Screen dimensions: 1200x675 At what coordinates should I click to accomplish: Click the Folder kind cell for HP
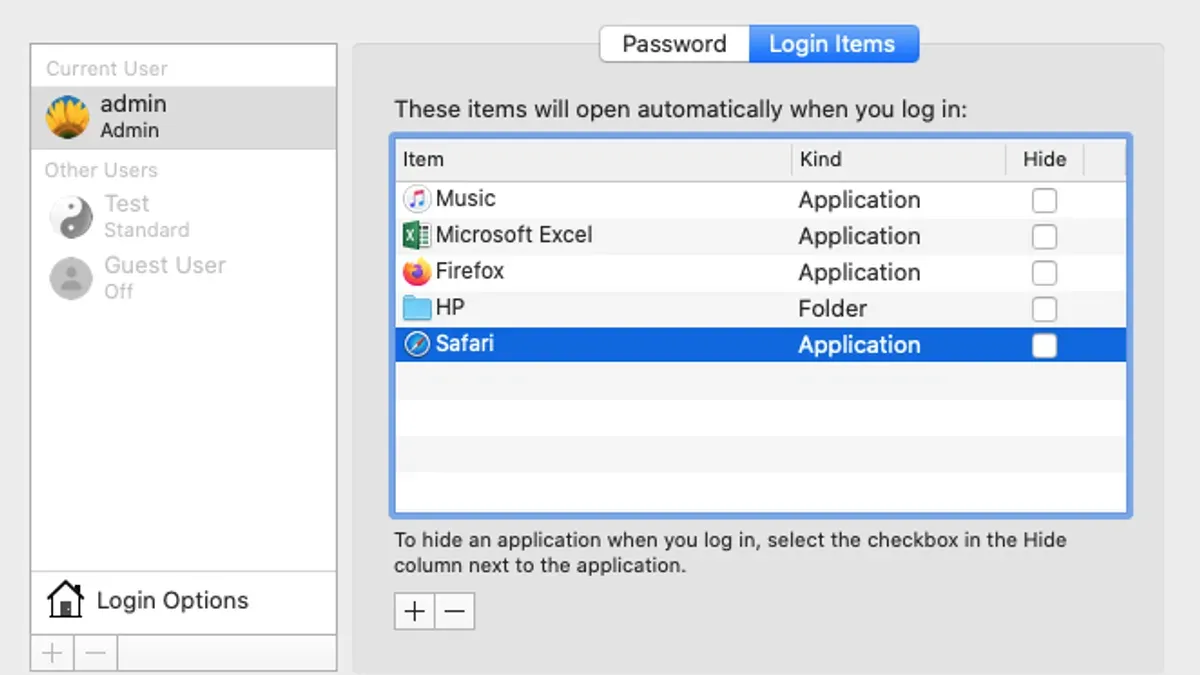point(832,308)
